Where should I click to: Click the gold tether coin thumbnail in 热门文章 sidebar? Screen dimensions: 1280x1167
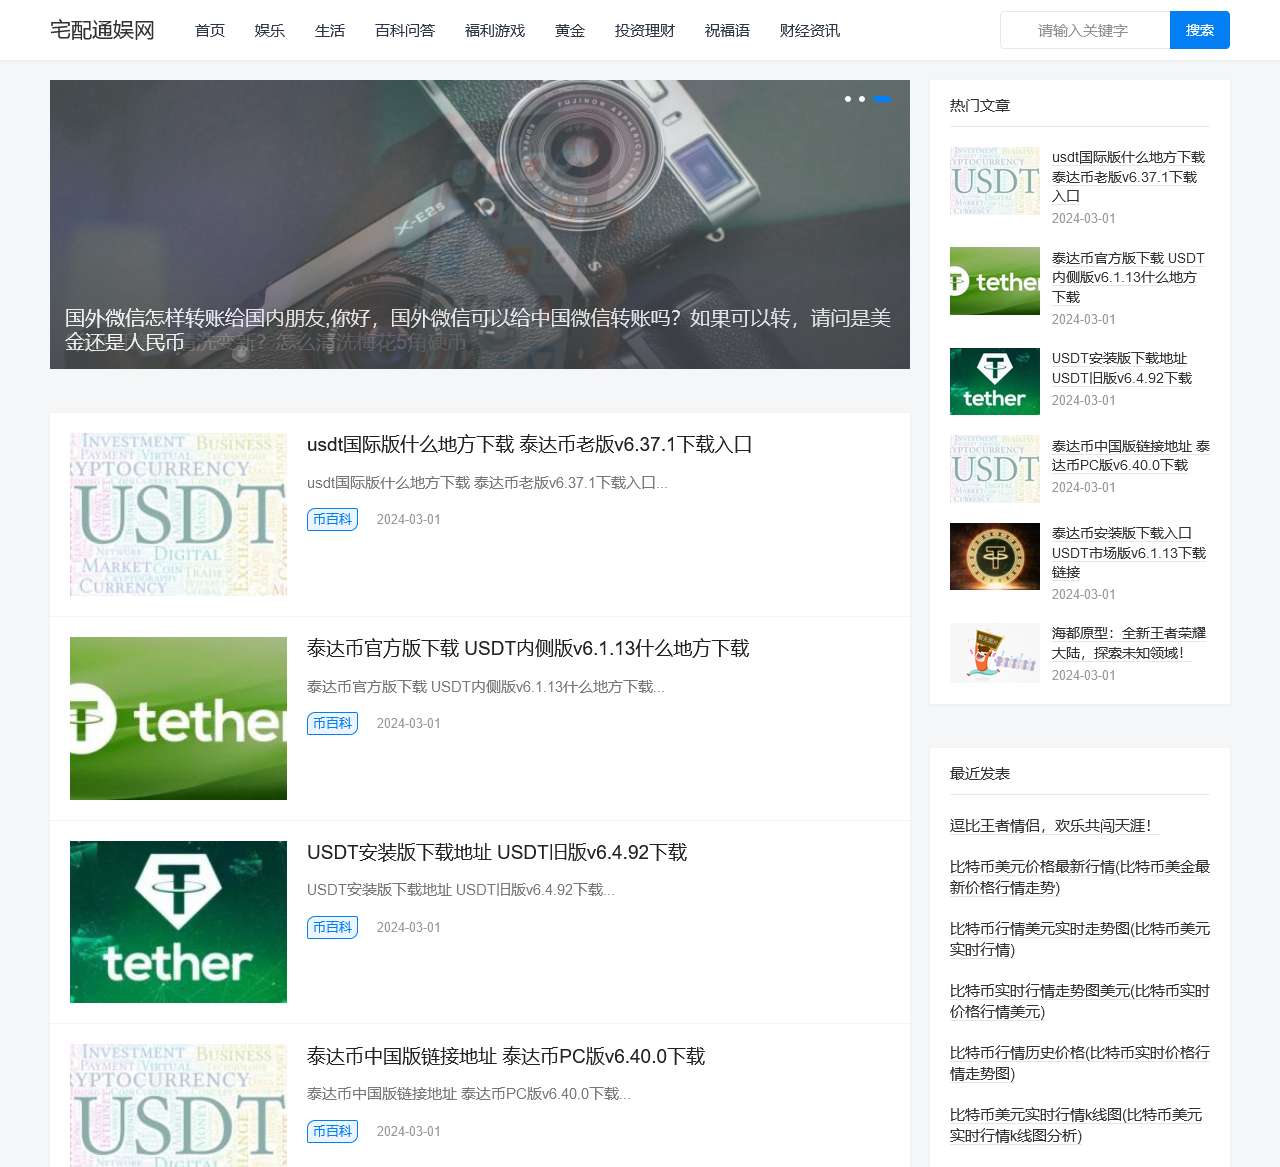(994, 556)
